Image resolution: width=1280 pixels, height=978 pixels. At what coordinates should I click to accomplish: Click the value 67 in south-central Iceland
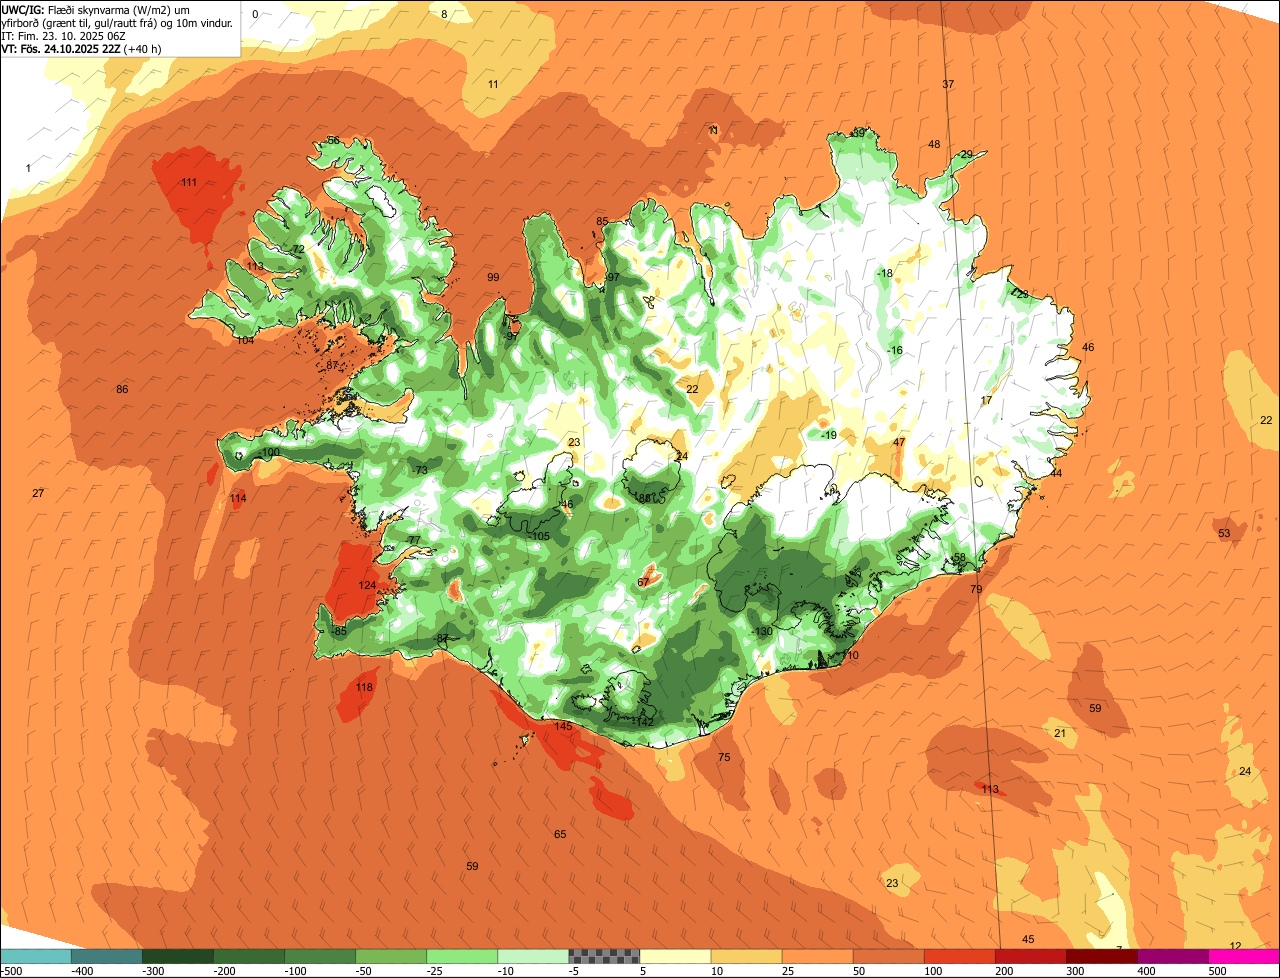tap(643, 582)
